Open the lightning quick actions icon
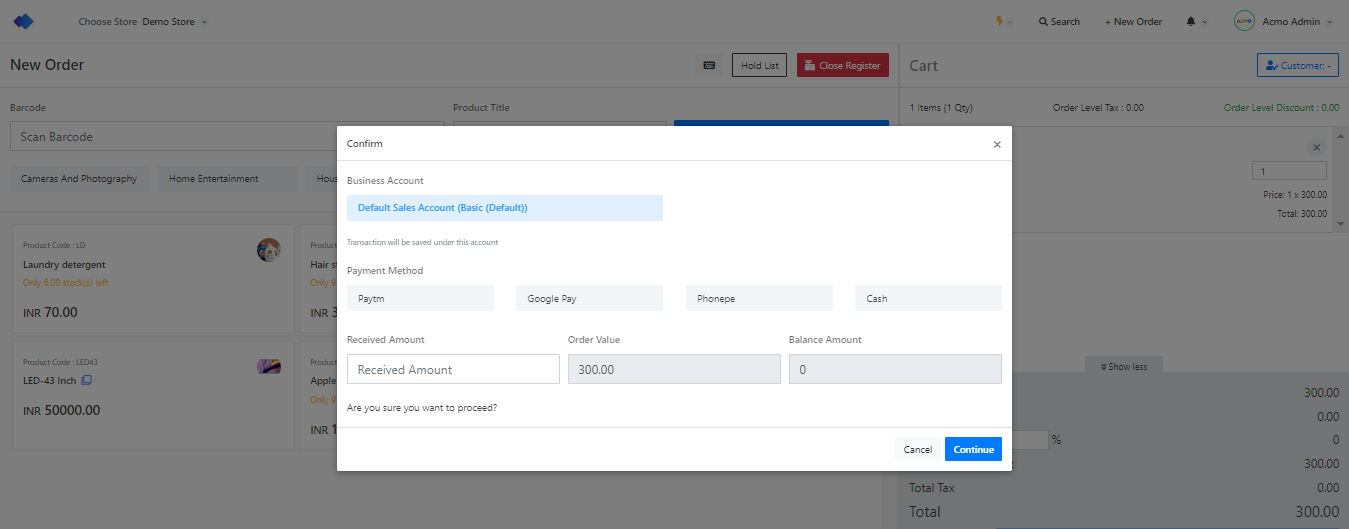Screen dimensions: 1349x529 pyautogui.click(x=1000, y=21)
